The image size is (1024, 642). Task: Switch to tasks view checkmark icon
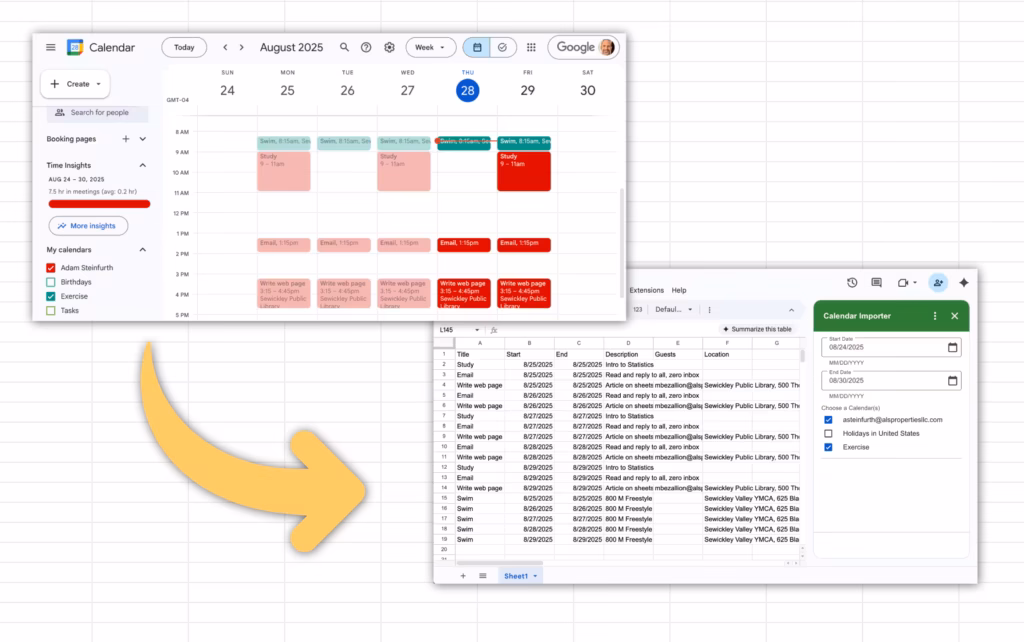[502, 47]
